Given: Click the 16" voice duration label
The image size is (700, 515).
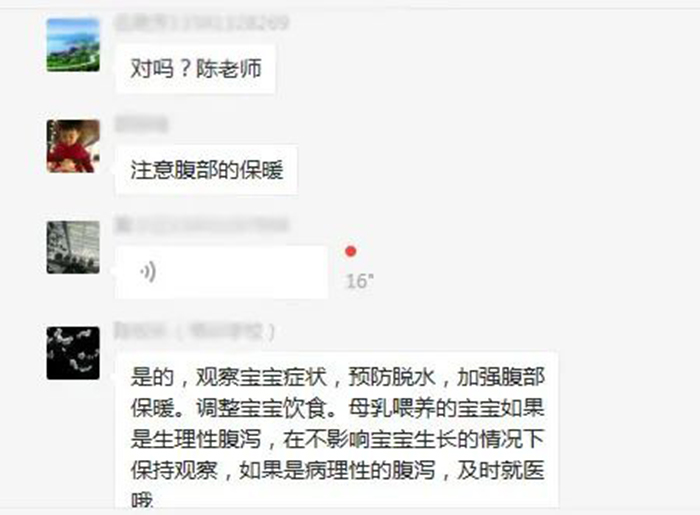Looking at the screenshot, I should click(360, 281).
